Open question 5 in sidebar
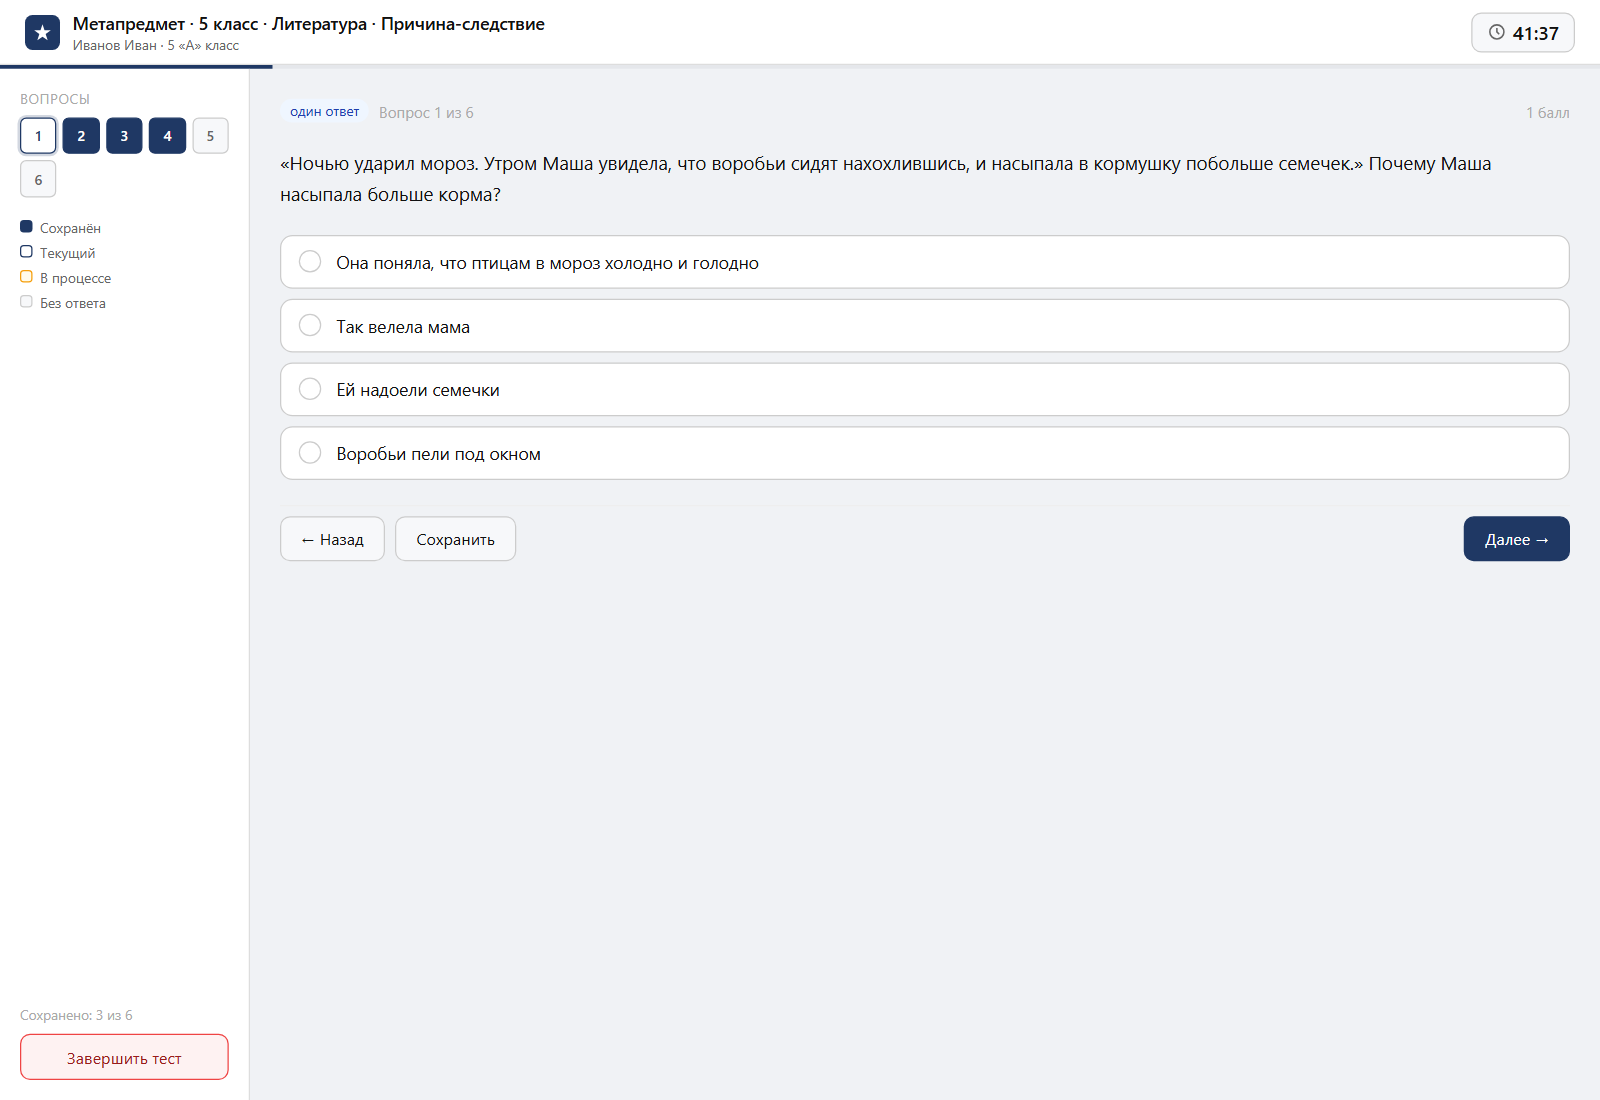The image size is (1600, 1100). point(210,136)
